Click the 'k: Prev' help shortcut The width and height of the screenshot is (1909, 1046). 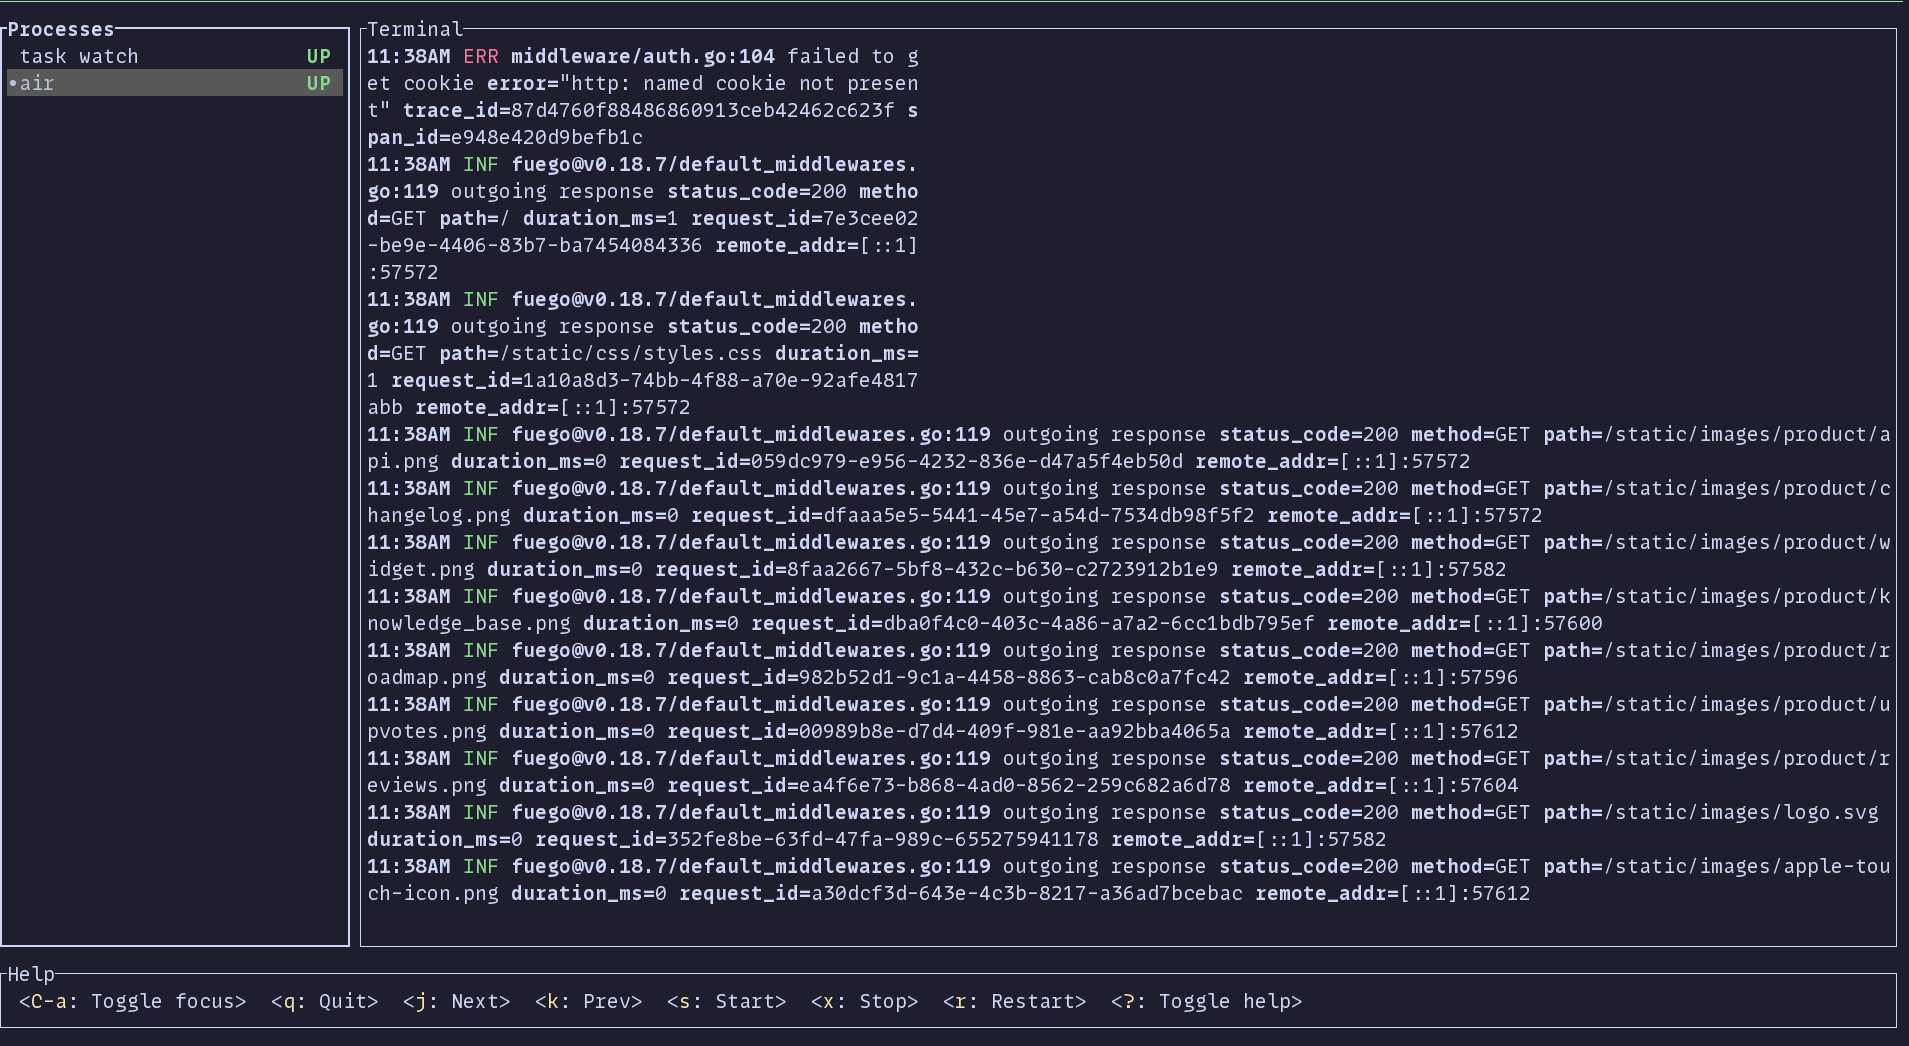click(588, 1002)
